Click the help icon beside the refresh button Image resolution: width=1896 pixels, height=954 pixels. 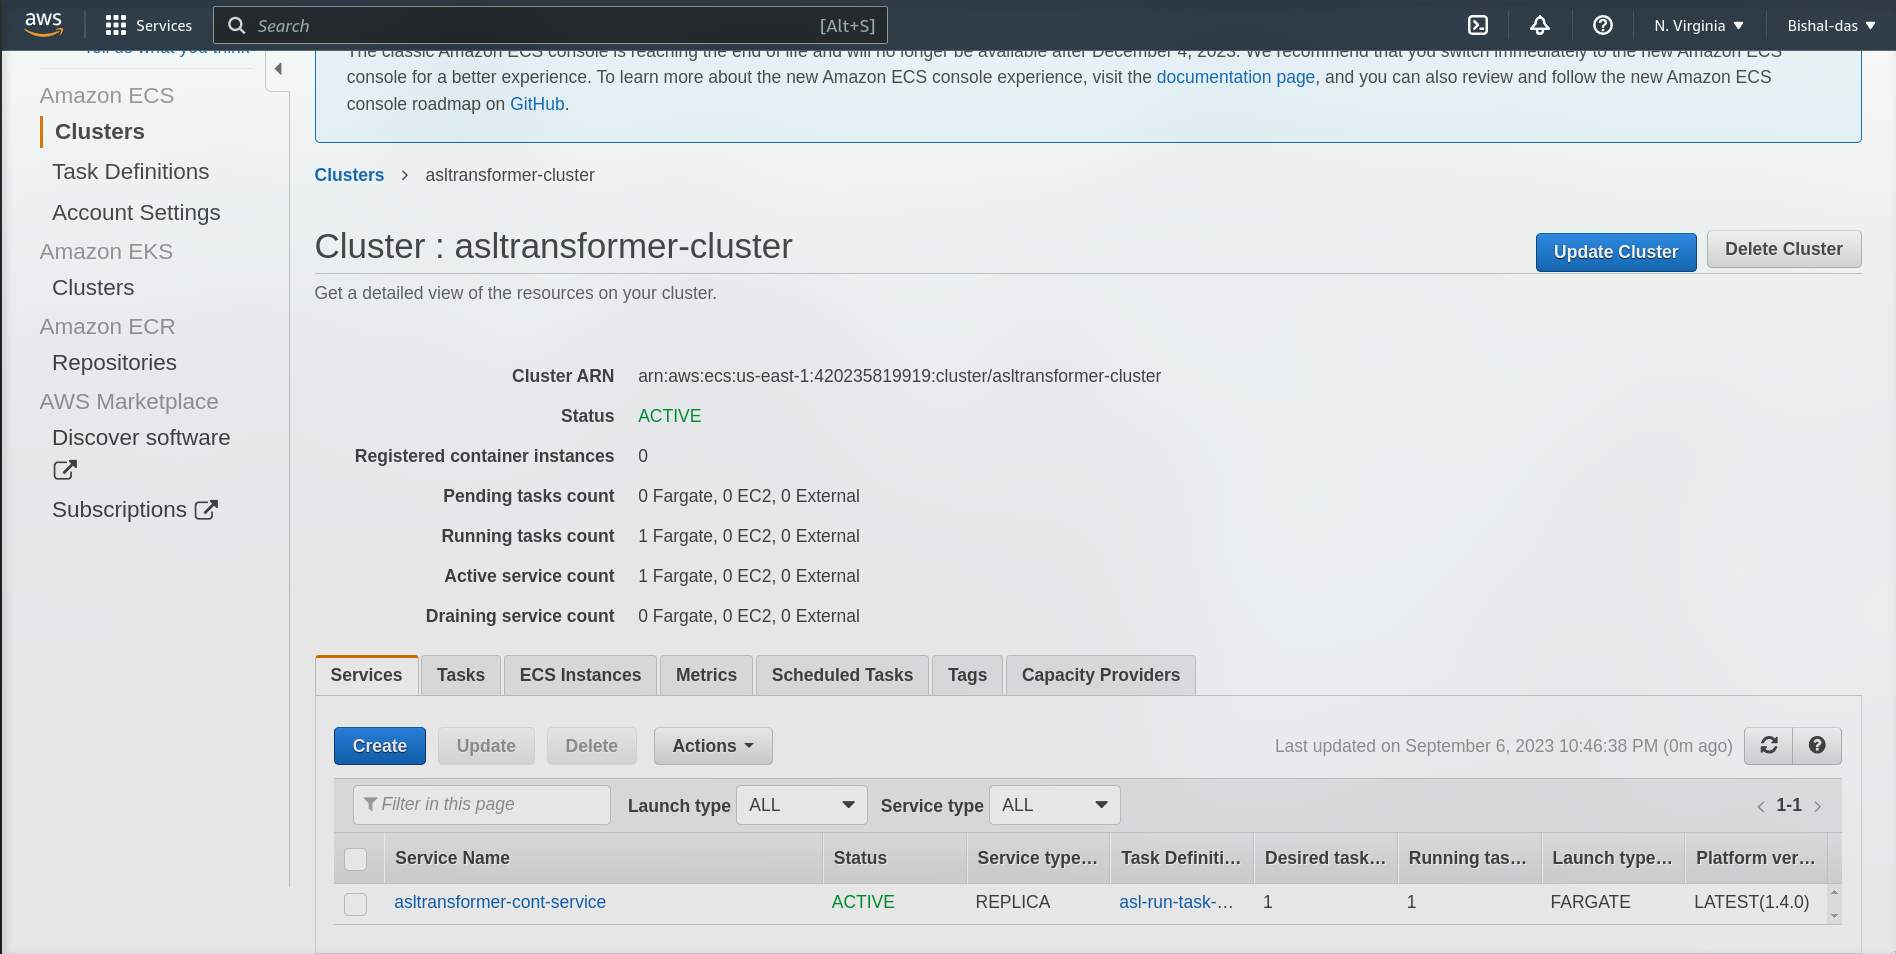1817,745
